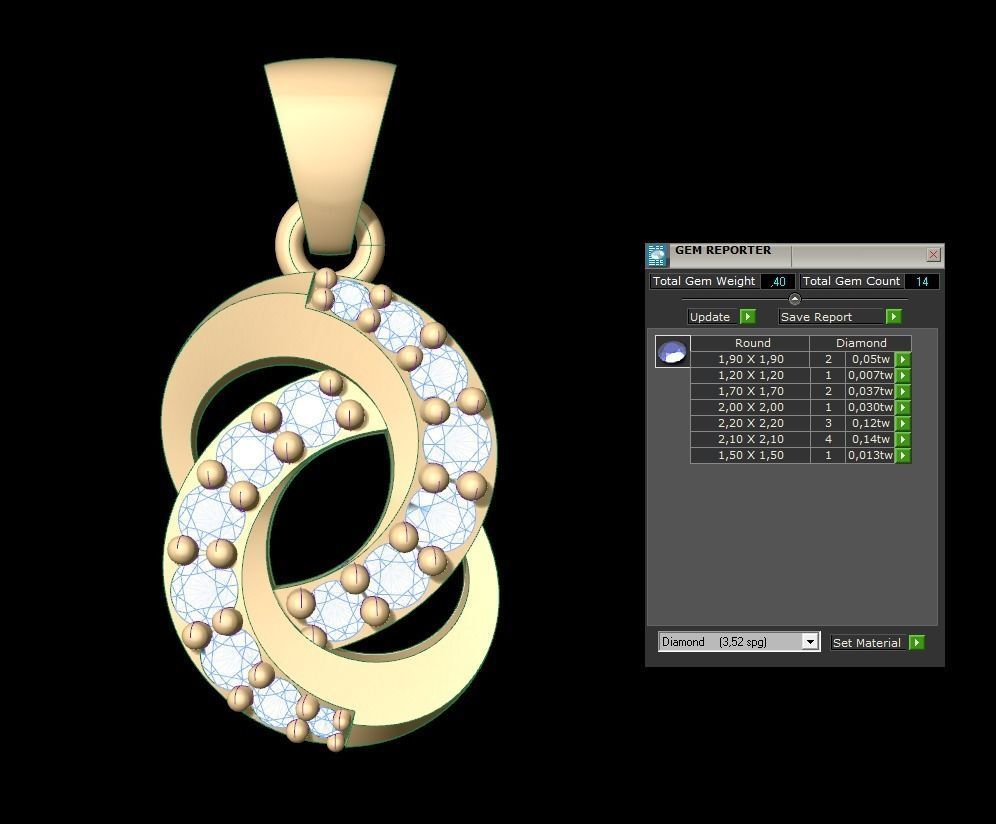Select the 2,20 X 2,20 size cell
Image resolution: width=996 pixels, height=824 pixels.
pos(750,423)
